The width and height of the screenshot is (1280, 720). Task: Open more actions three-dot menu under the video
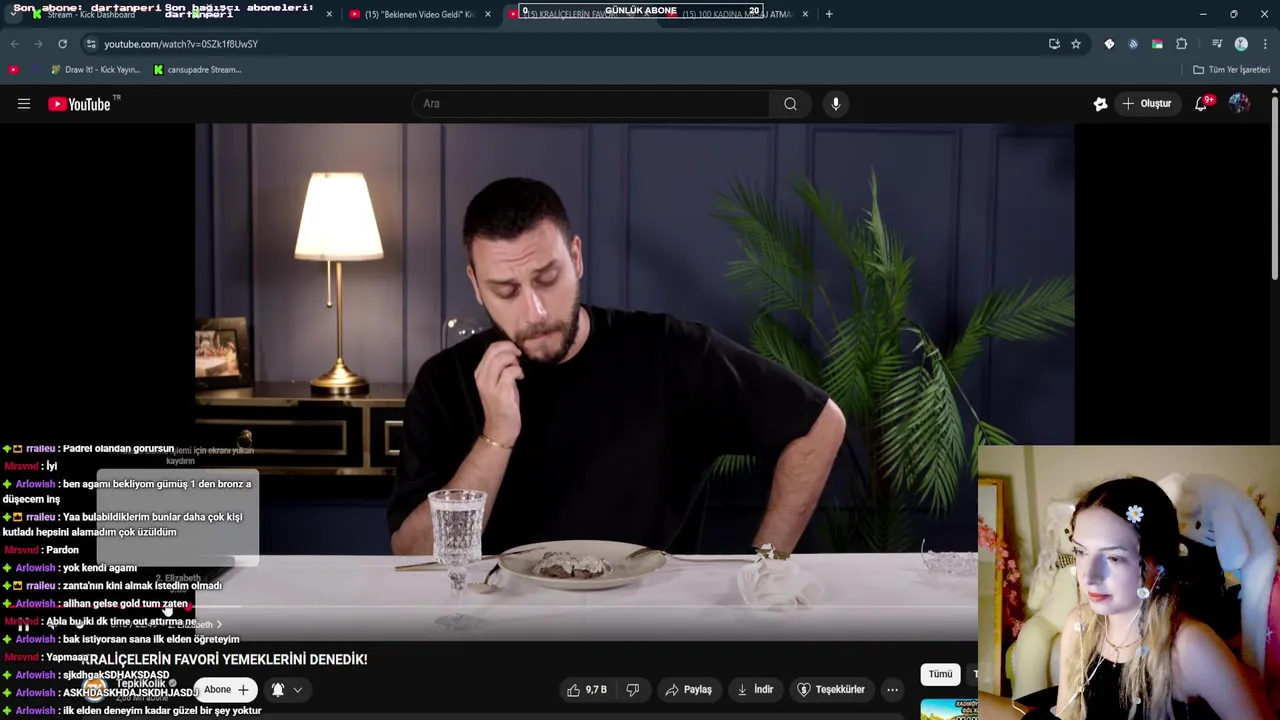click(892, 690)
